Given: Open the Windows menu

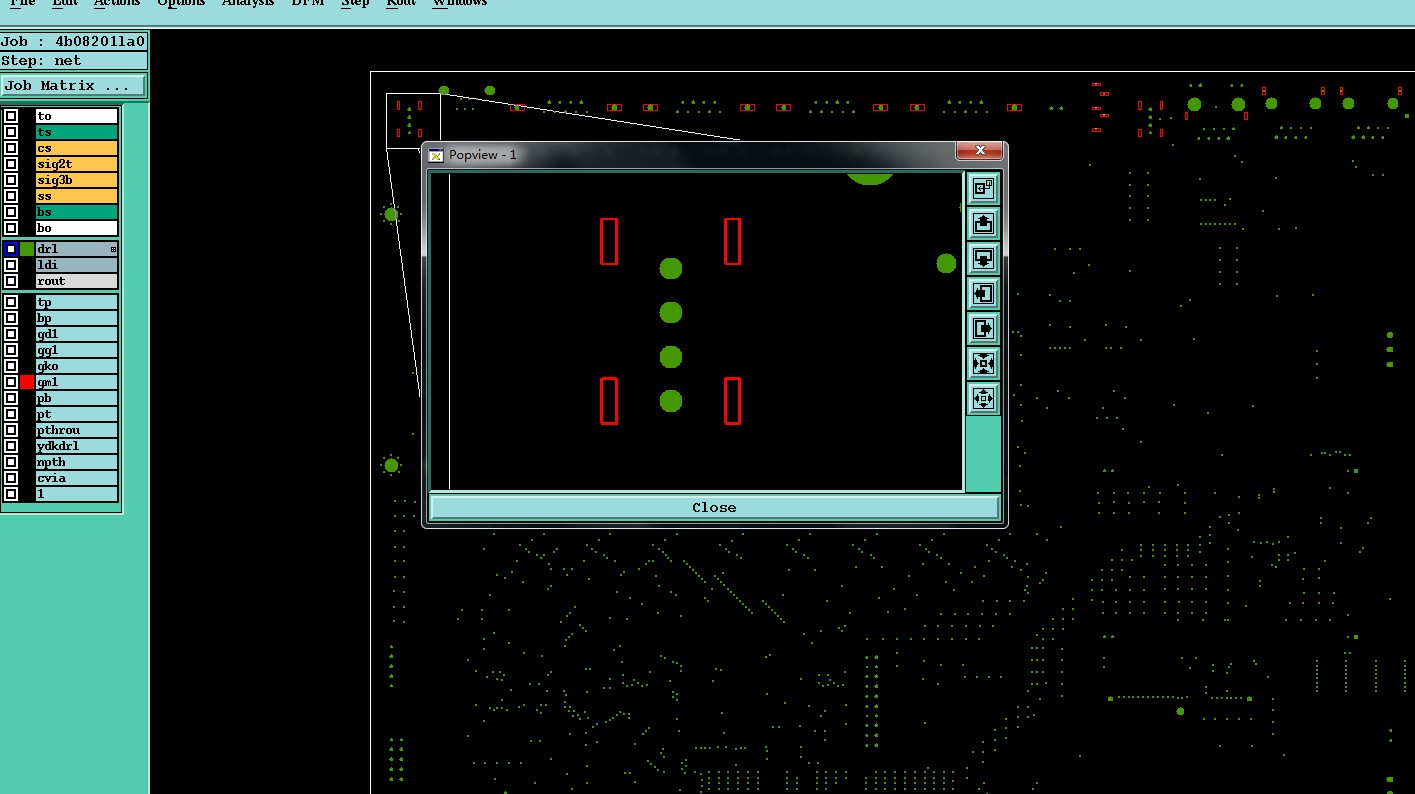Looking at the screenshot, I should pyautogui.click(x=460, y=3).
